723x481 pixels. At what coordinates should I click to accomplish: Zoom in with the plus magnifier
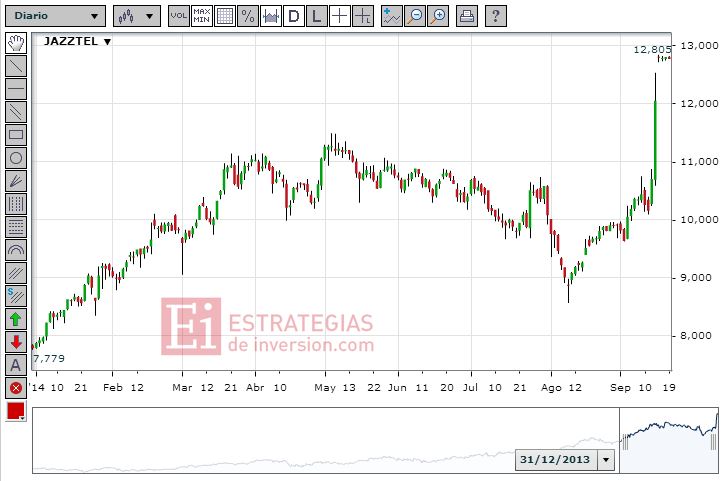click(x=438, y=16)
